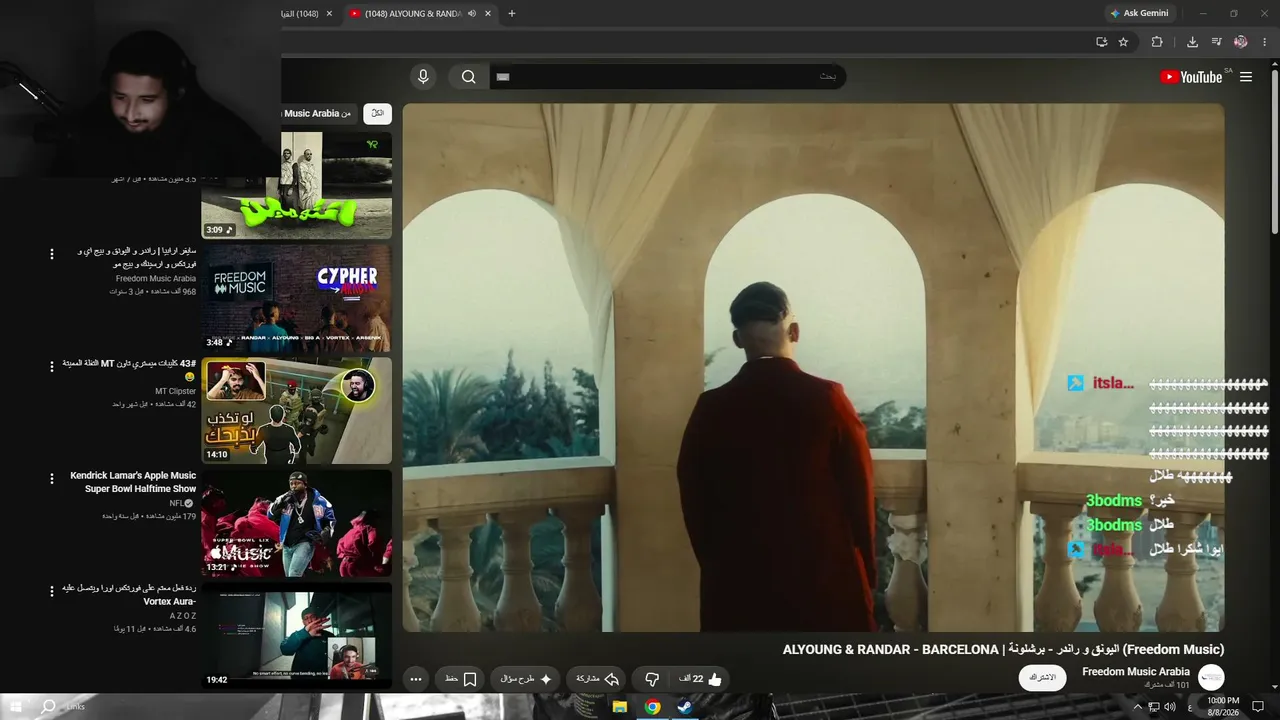Viewport: 1280px width, 720px height.
Task: Select the 'Music Arabia' filter chip
Action: tap(317, 114)
